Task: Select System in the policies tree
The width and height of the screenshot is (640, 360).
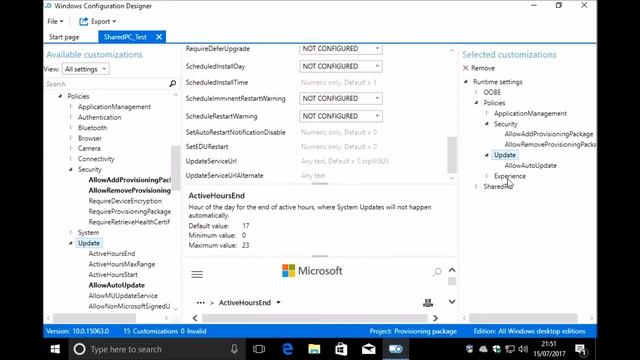Action: (x=88, y=233)
